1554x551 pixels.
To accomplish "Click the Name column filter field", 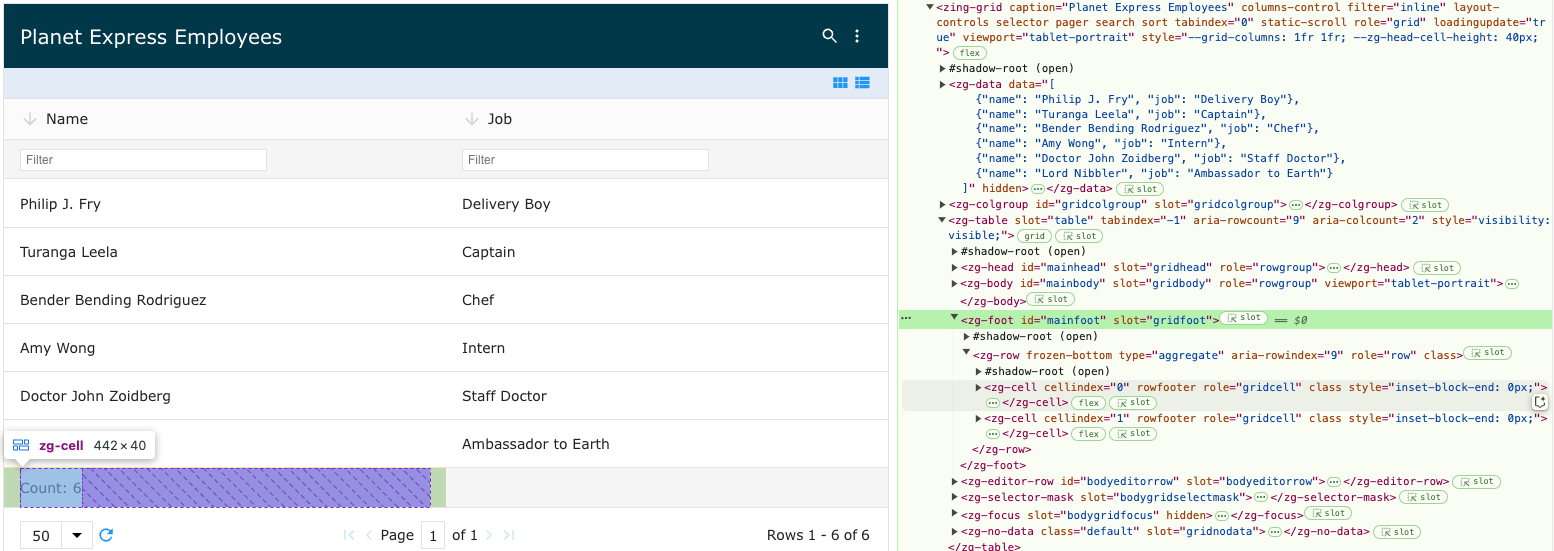I will [x=143, y=160].
